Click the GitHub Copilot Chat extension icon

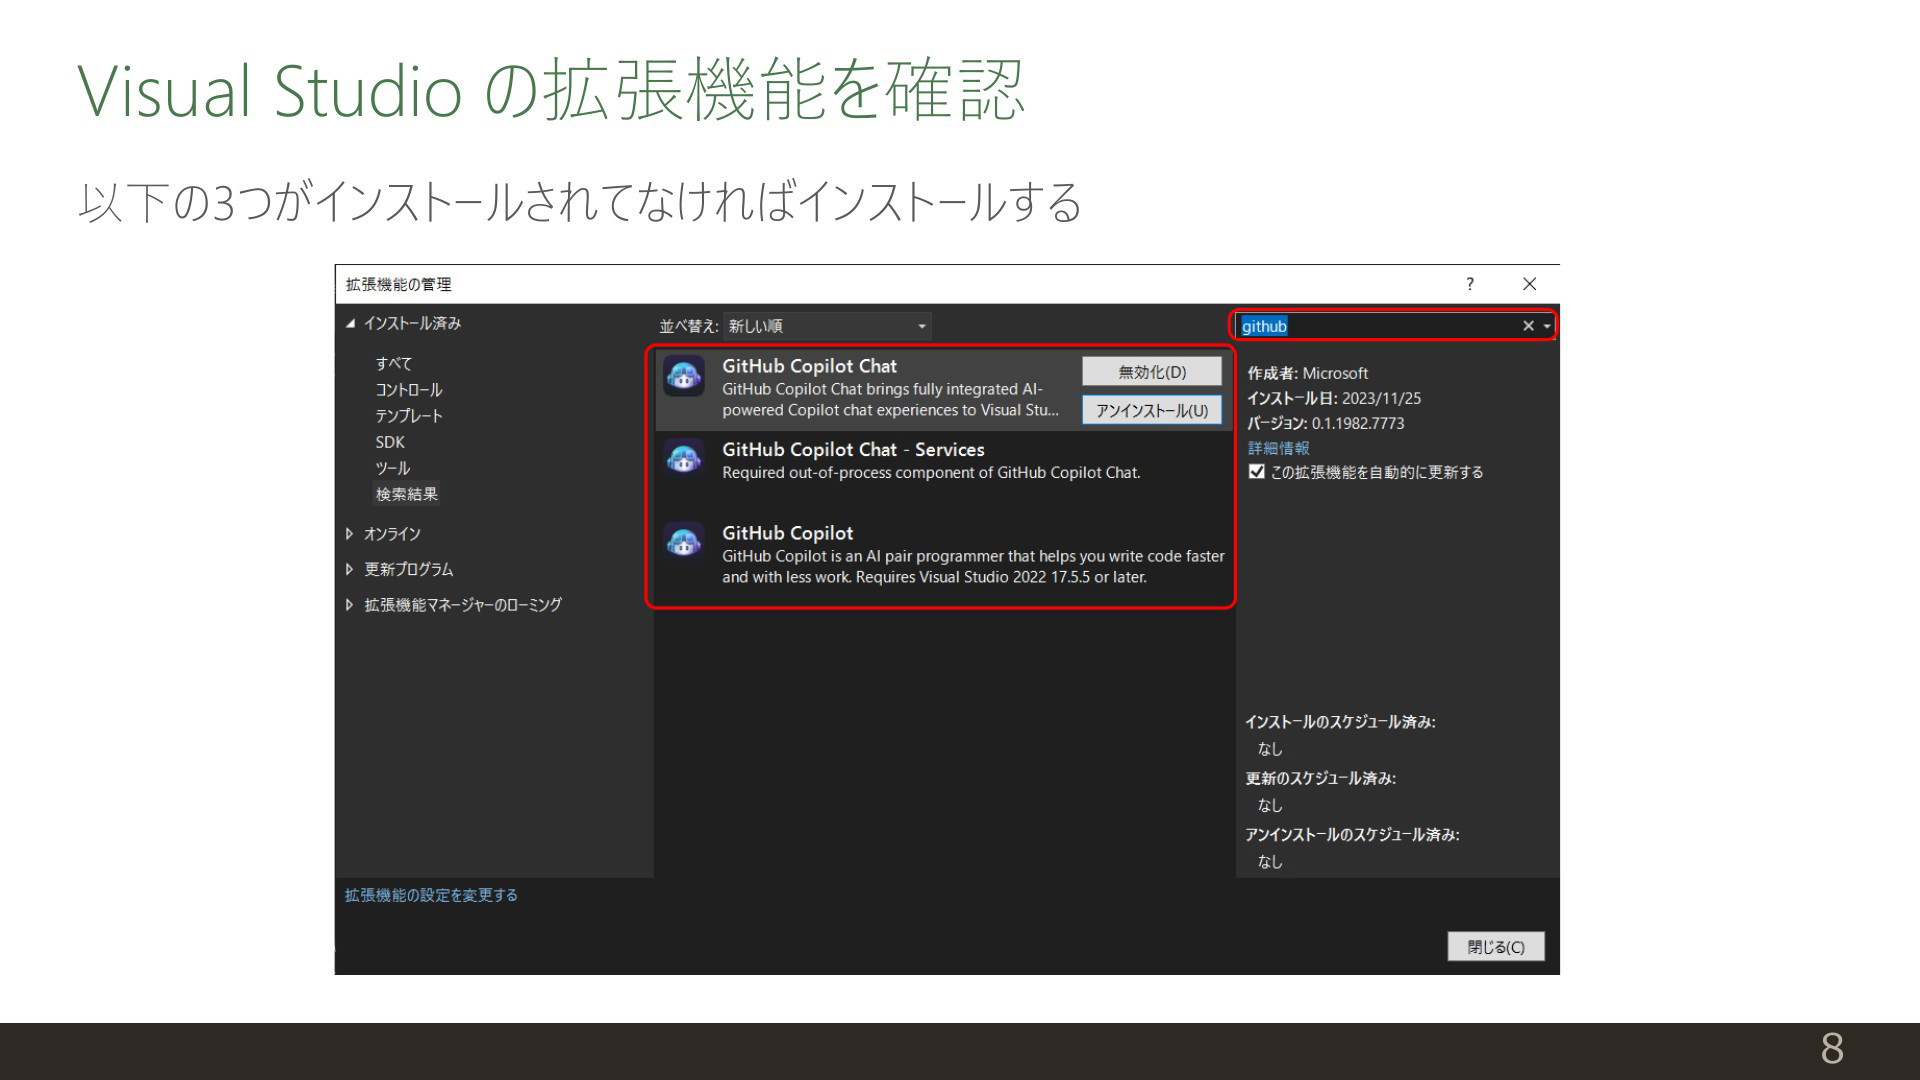tap(684, 376)
